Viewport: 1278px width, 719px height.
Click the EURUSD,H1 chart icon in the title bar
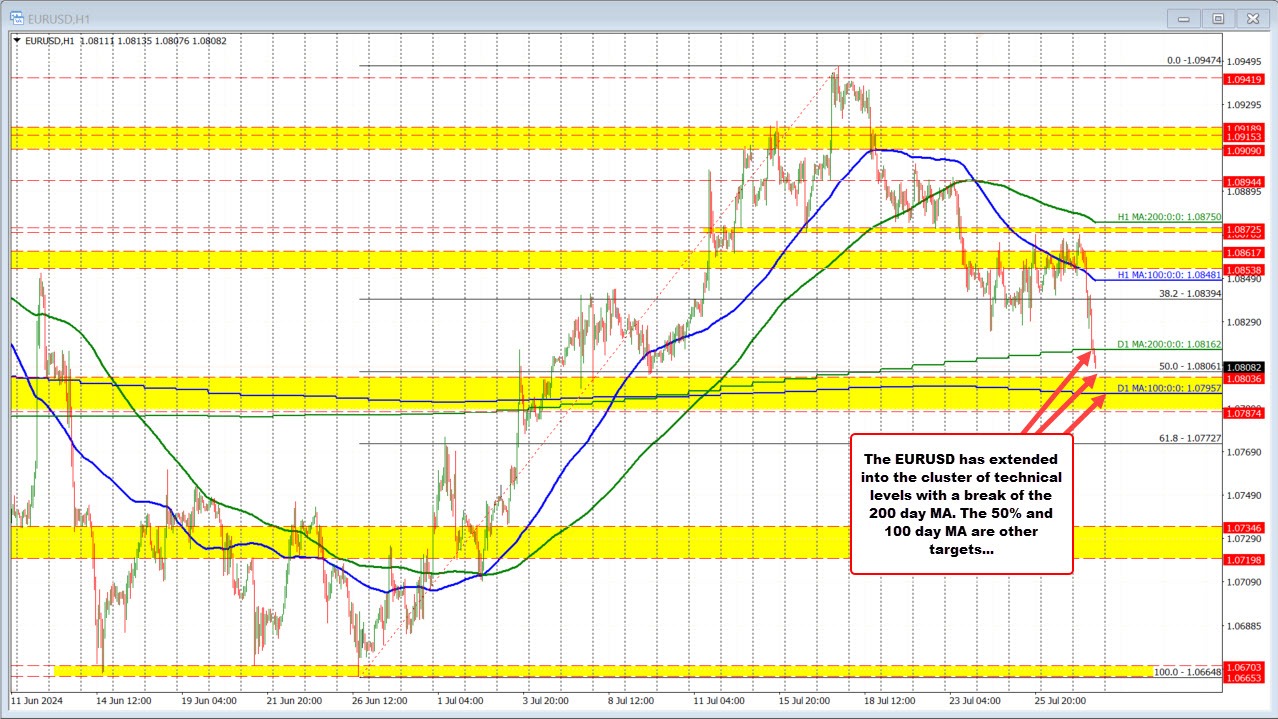19,17
